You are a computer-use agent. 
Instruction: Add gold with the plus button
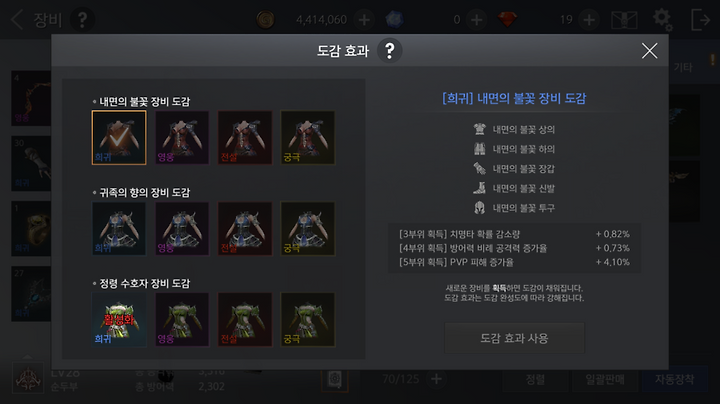pos(364,20)
